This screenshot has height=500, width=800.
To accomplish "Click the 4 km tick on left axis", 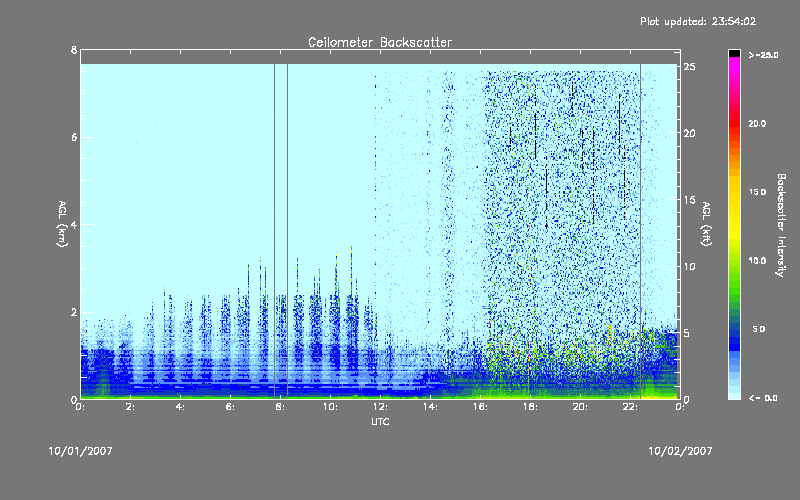I will tap(74, 224).
